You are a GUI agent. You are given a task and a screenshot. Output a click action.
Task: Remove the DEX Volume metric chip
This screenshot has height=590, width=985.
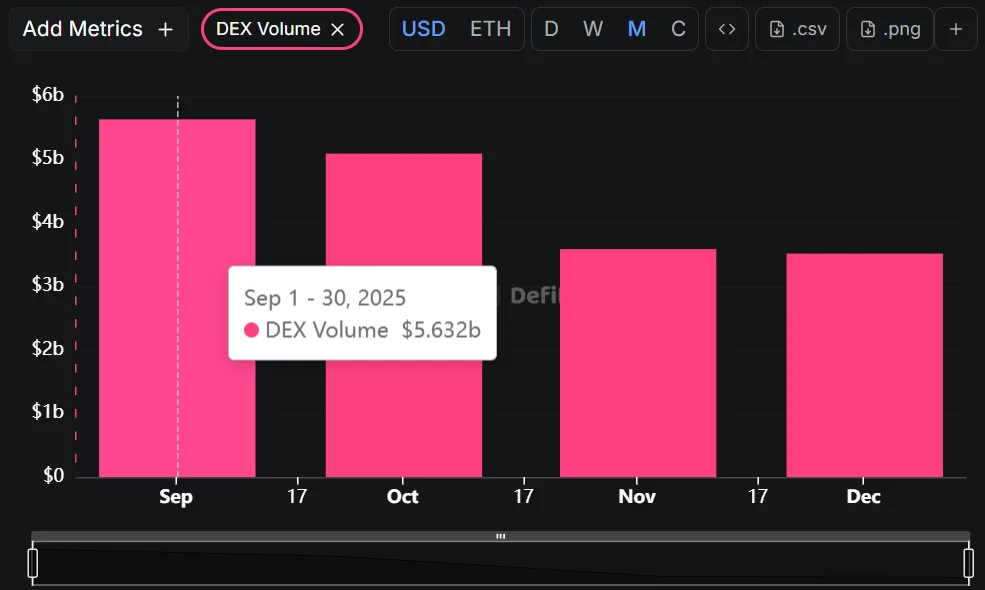(x=336, y=29)
